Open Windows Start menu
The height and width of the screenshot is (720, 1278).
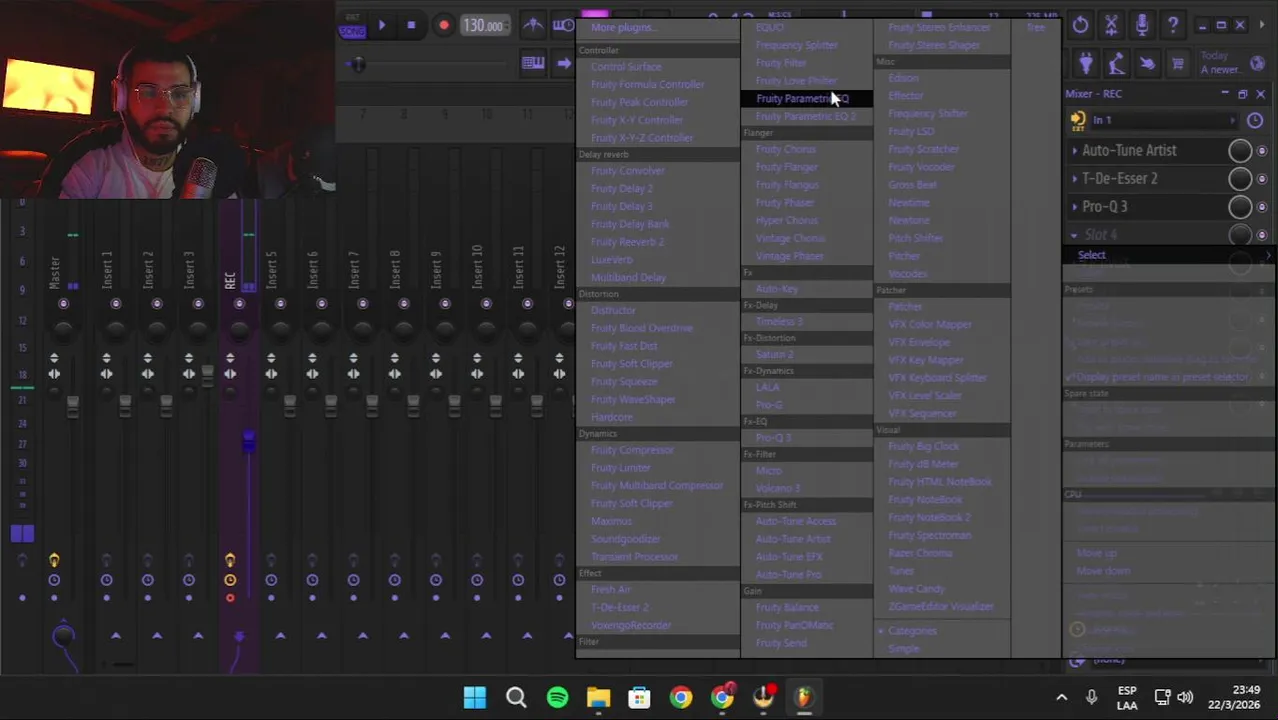[475, 697]
